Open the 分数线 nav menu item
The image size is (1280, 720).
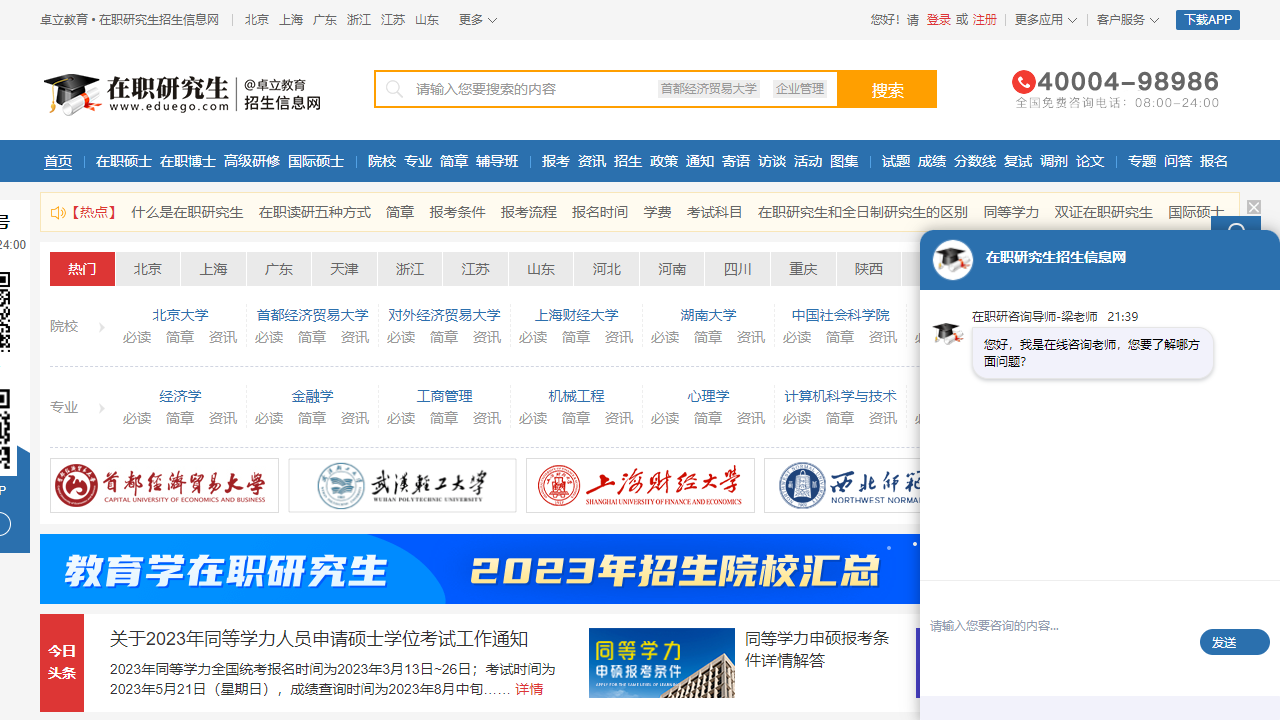click(975, 161)
